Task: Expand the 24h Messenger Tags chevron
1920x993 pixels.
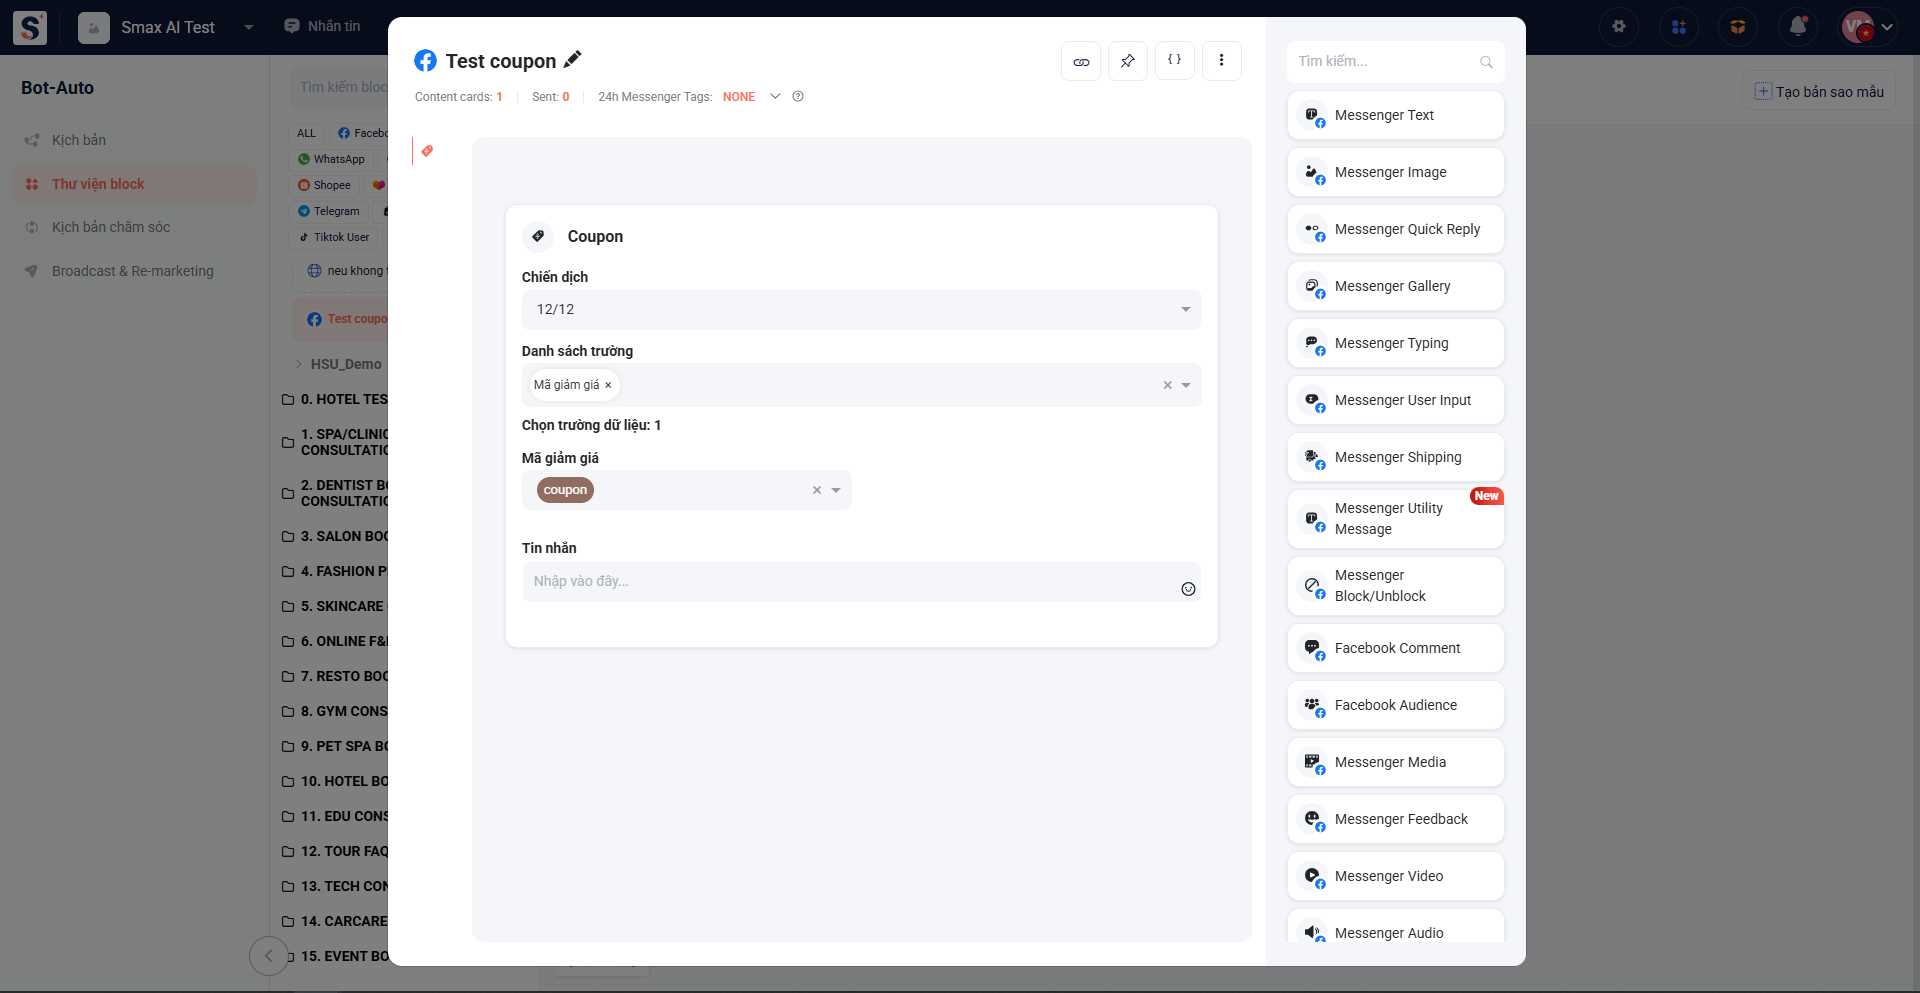Action: pyautogui.click(x=775, y=97)
